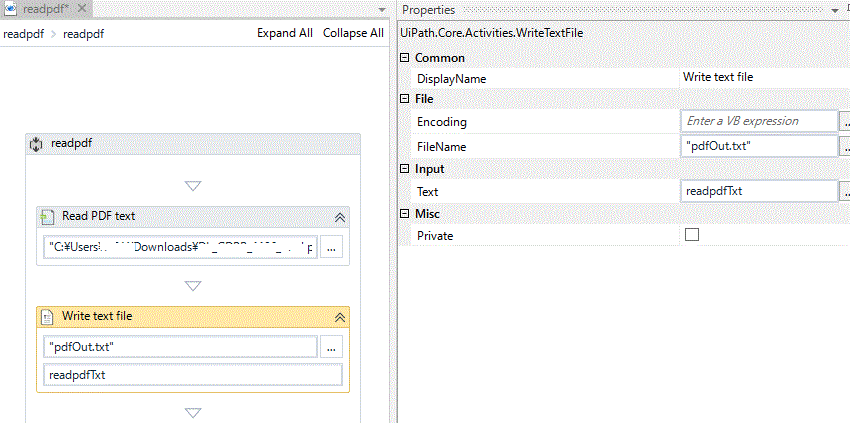Image resolution: width=850 pixels, height=423 pixels.
Task: Click the Text property field readpdfTxt
Action: tap(759, 191)
